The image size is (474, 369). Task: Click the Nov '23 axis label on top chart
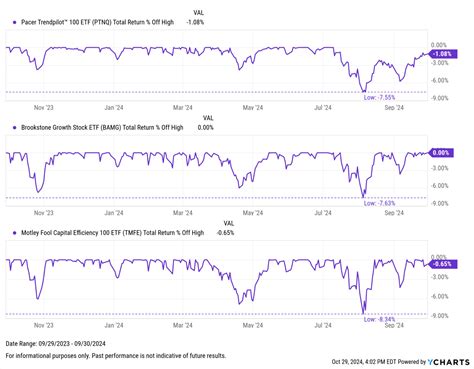[x=43, y=108]
